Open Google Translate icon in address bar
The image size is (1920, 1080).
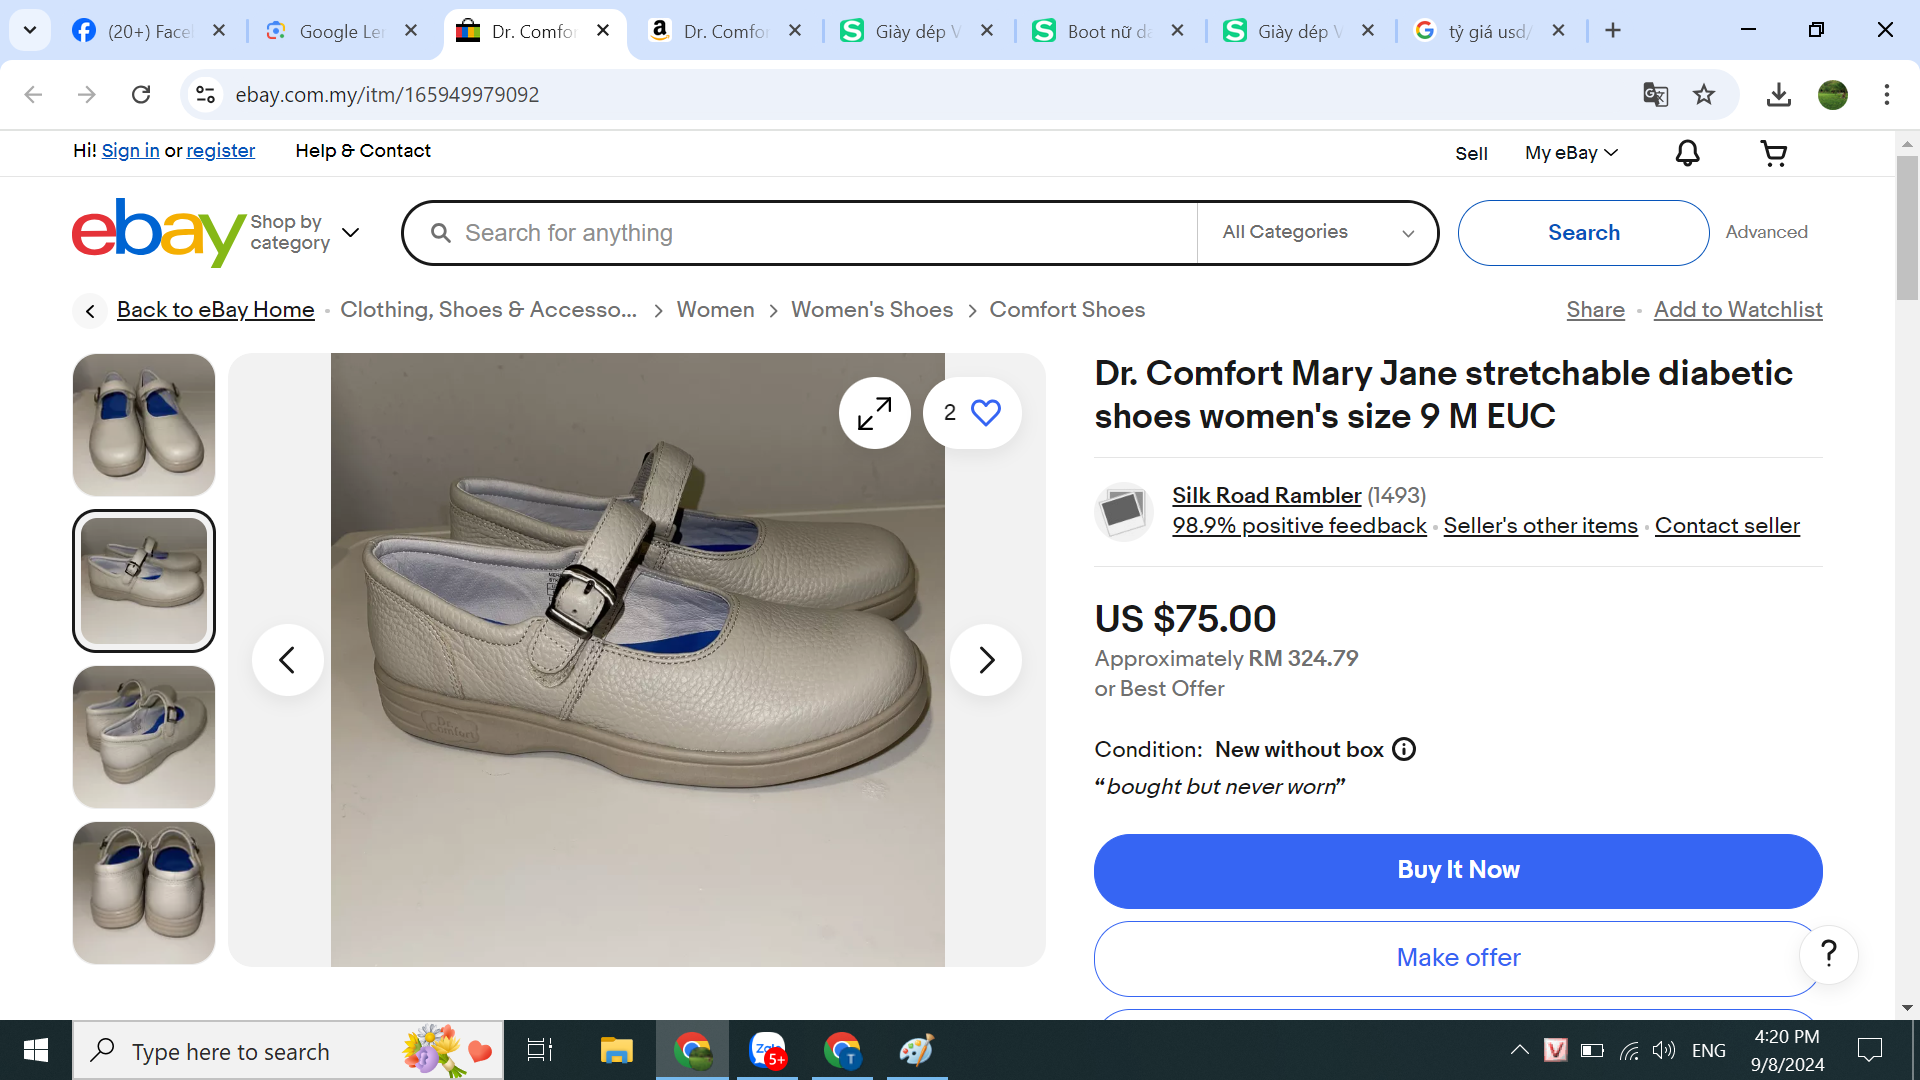click(x=1655, y=95)
